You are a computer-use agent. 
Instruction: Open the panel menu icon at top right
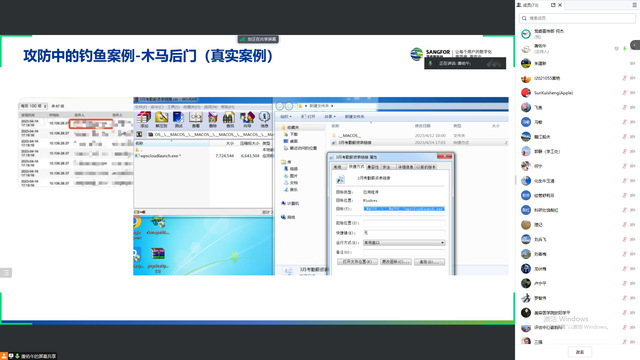[634, 5]
